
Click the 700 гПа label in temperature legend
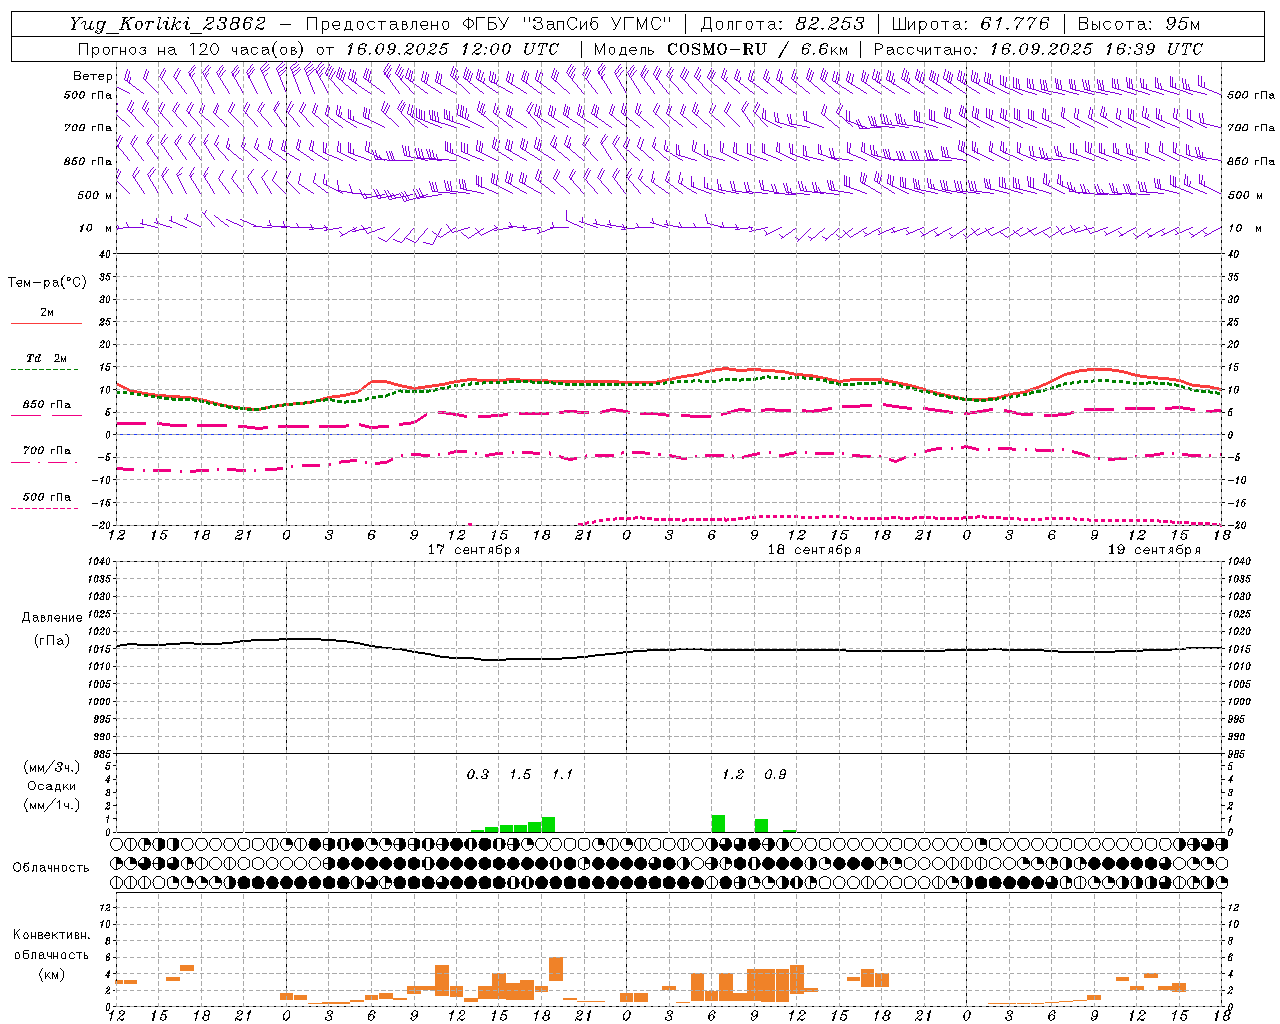[x=47, y=451]
